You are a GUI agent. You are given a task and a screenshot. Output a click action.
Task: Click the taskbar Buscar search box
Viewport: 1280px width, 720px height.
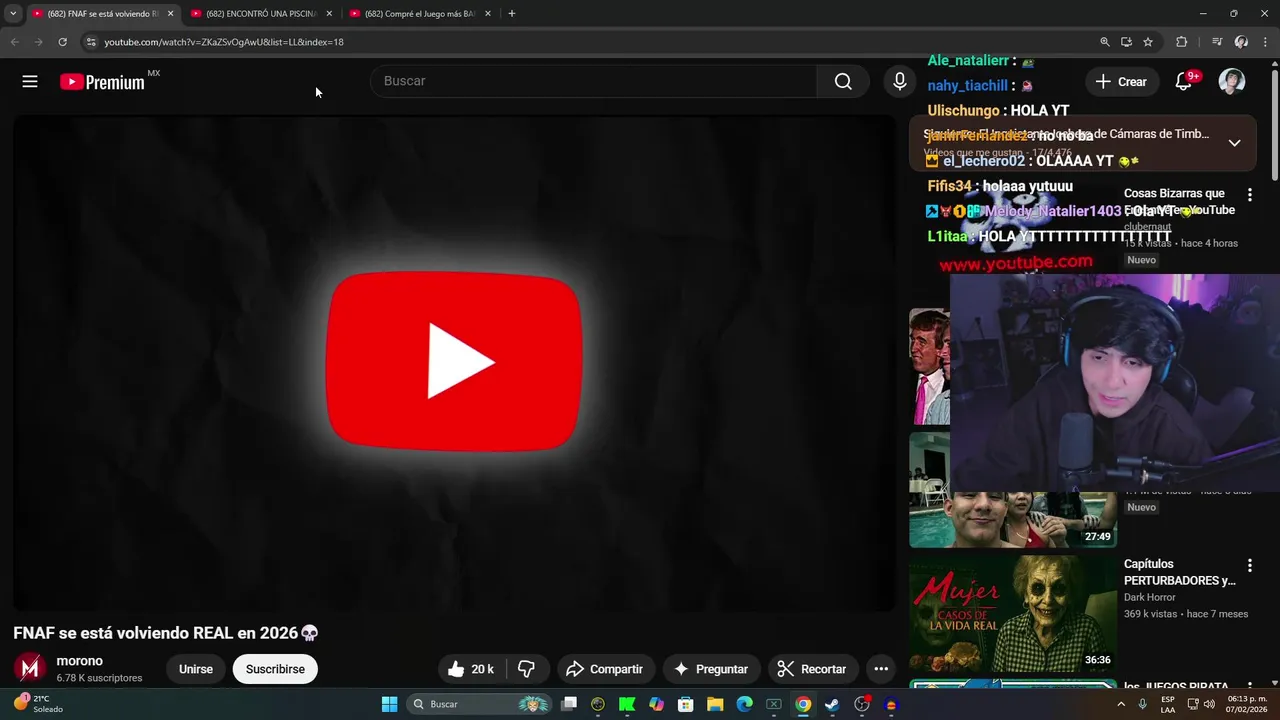[481, 704]
